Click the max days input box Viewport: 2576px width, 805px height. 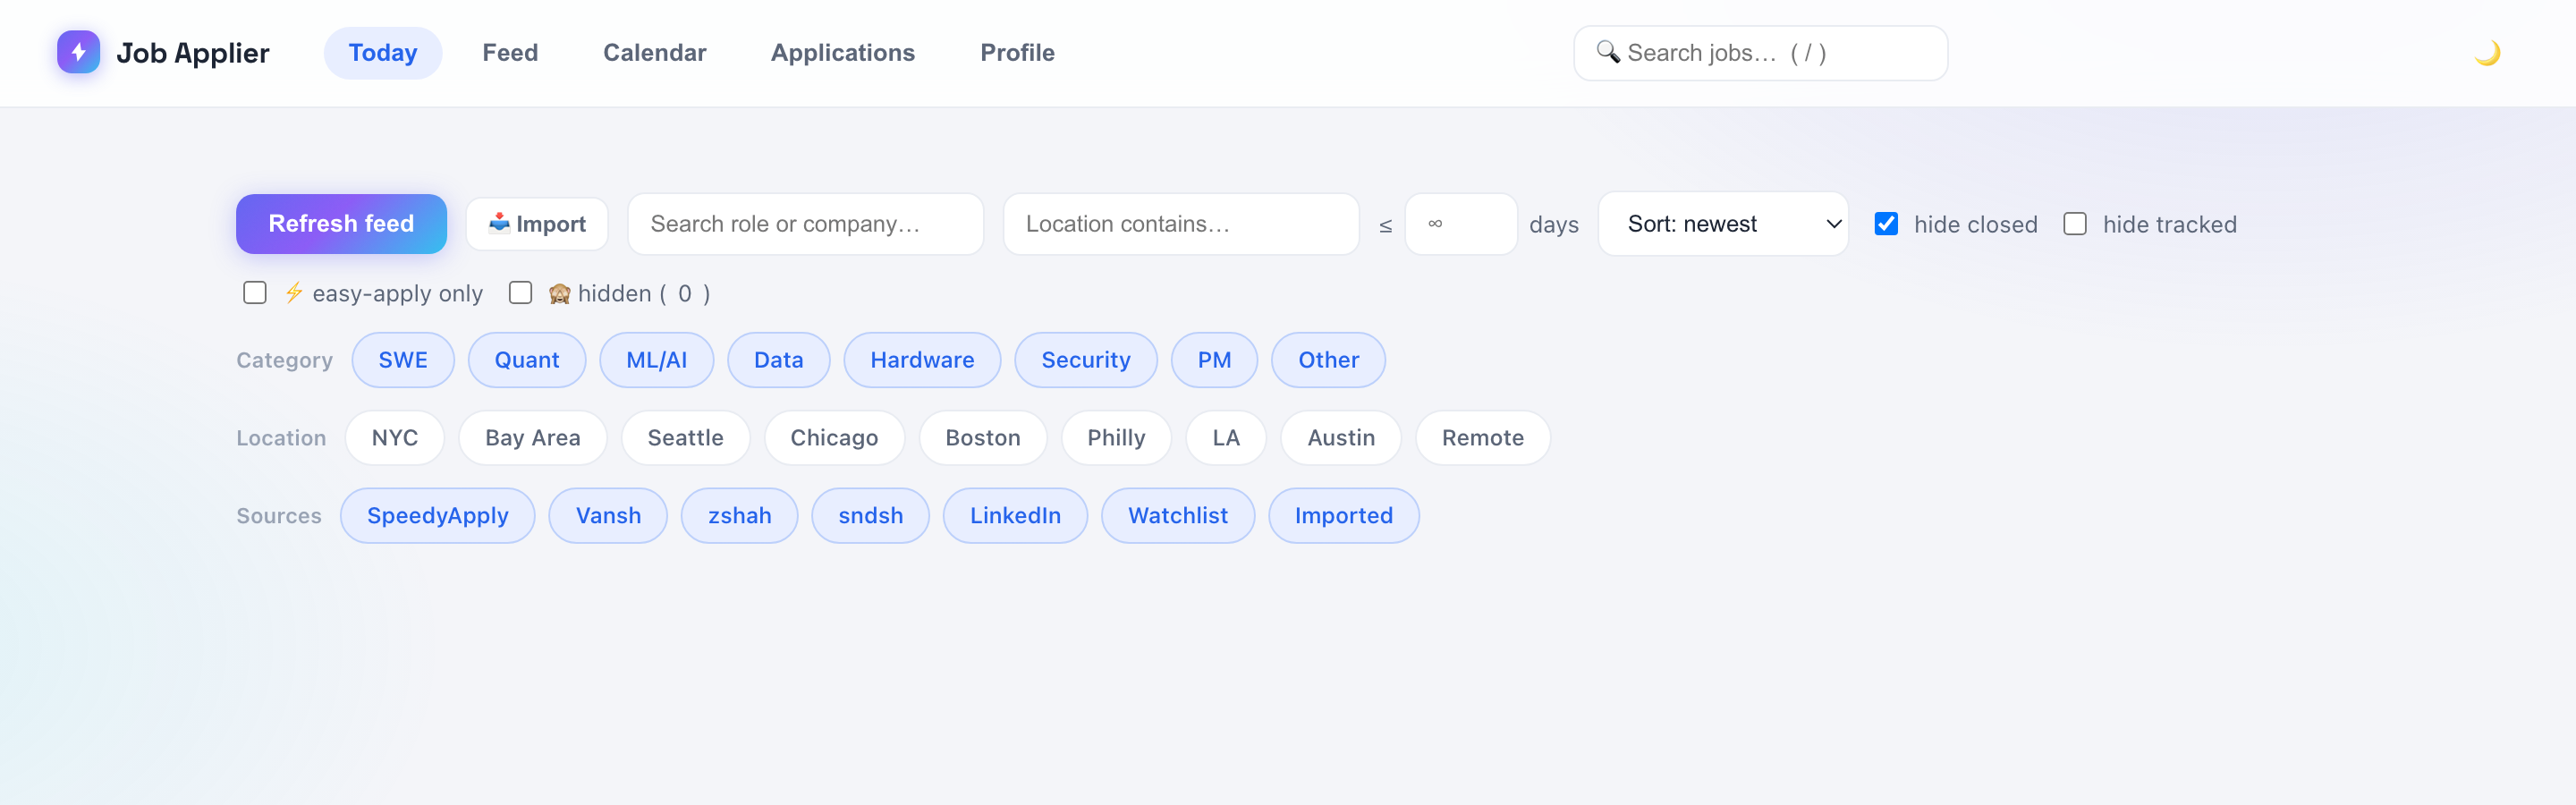tap(1460, 224)
